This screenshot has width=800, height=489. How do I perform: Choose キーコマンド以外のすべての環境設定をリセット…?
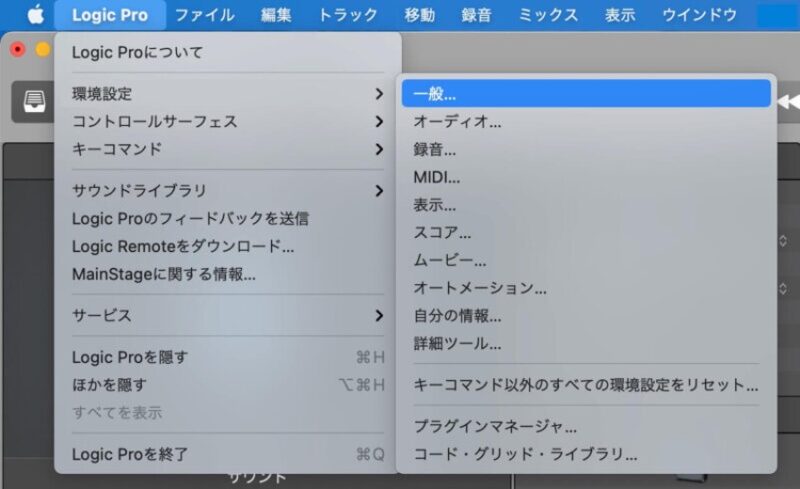click(x=586, y=384)
